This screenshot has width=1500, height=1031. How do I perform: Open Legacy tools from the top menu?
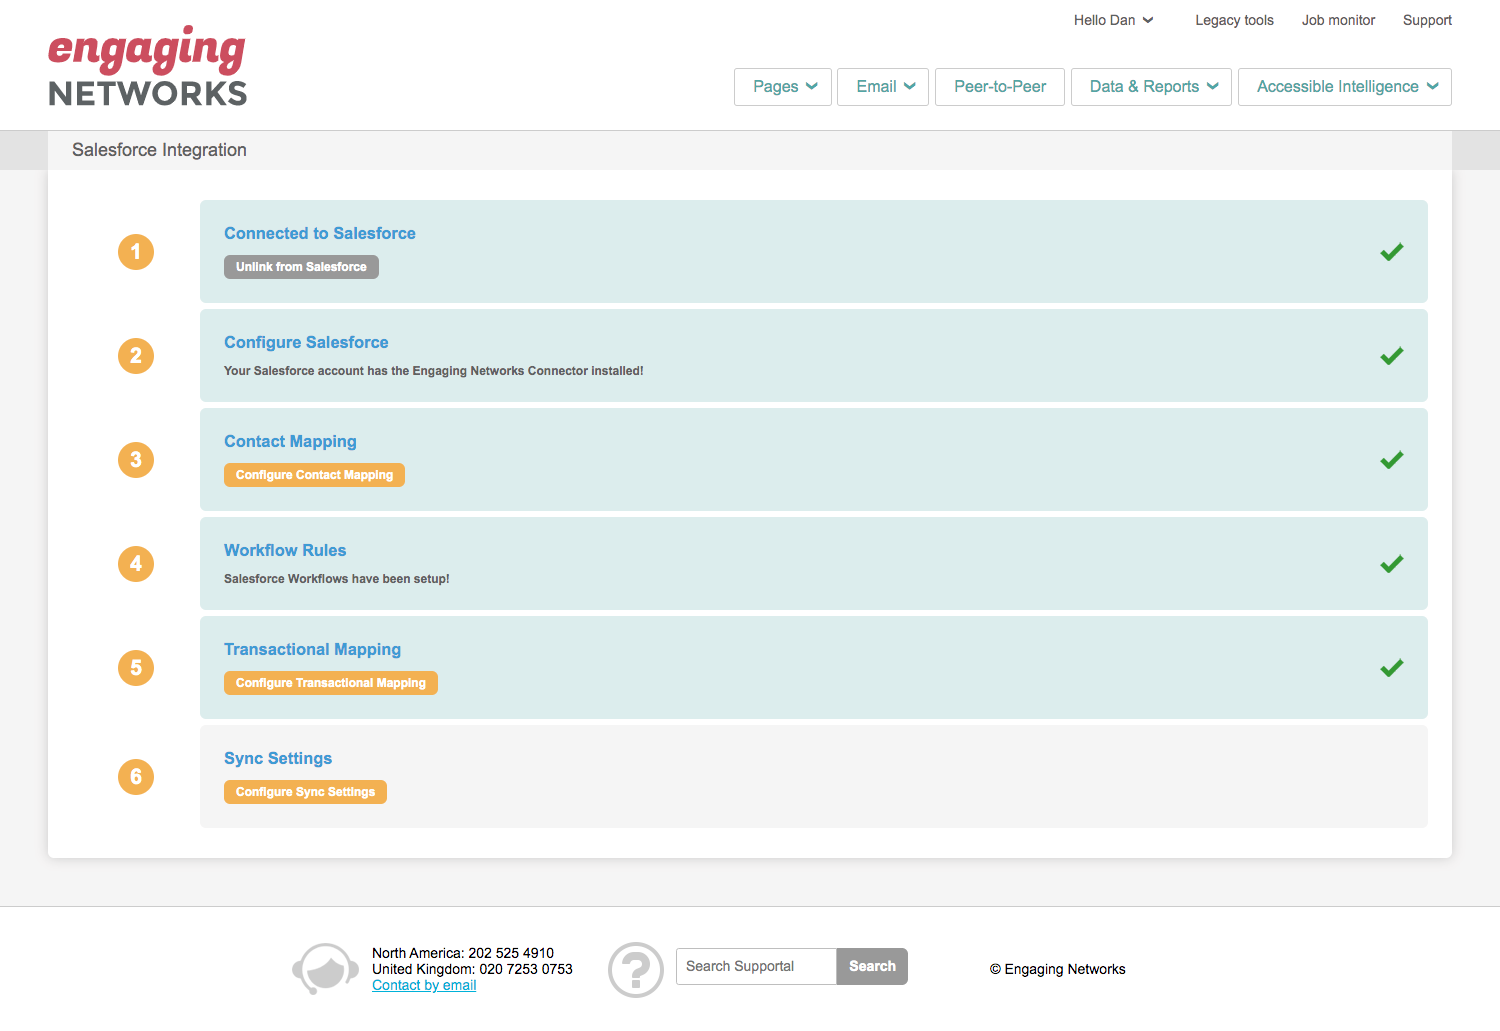(x=1234, y=20)
